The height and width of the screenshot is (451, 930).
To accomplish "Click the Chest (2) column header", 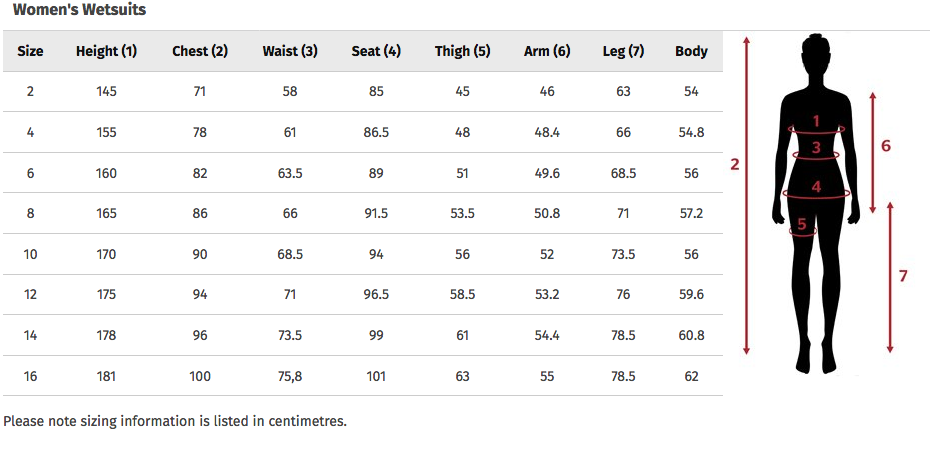I will pyautogui.click(x=200, y=51).
